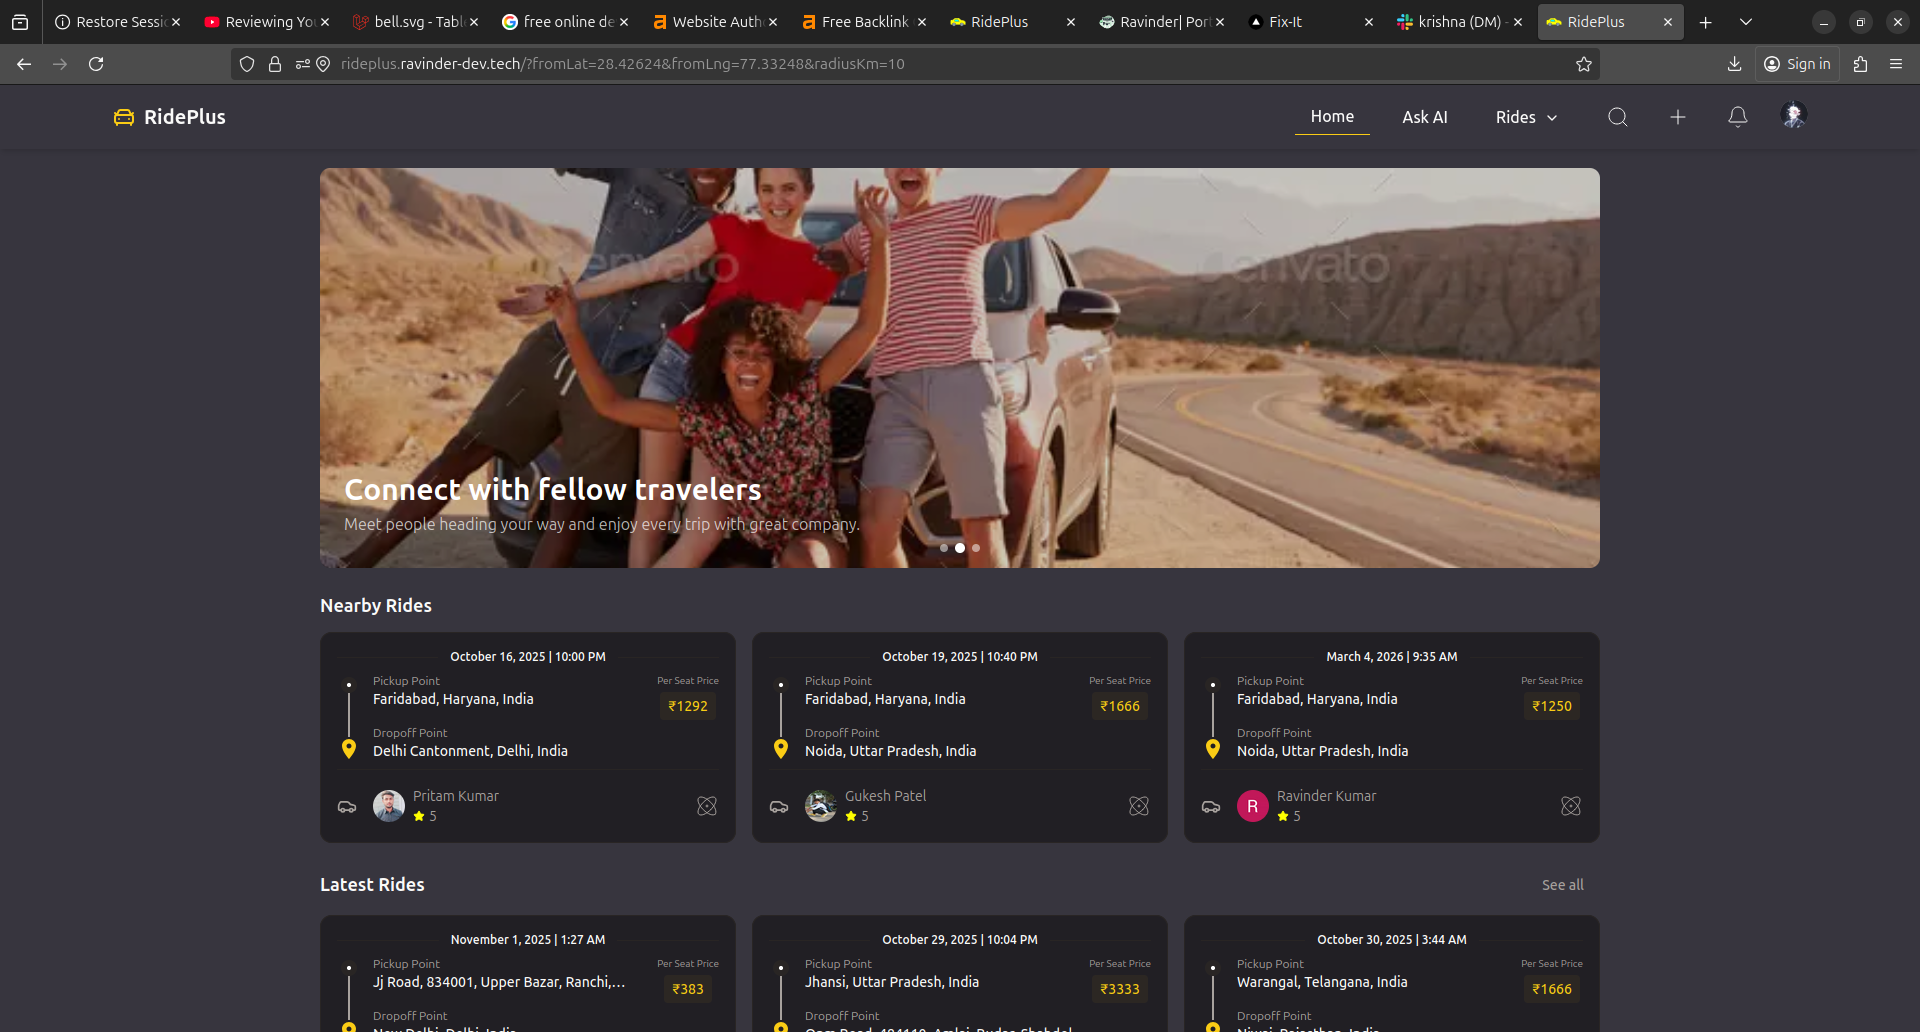
Task: Click the dropoff location pin on Ravinder Kumar's card
Action: click(x=1212, y=748)
